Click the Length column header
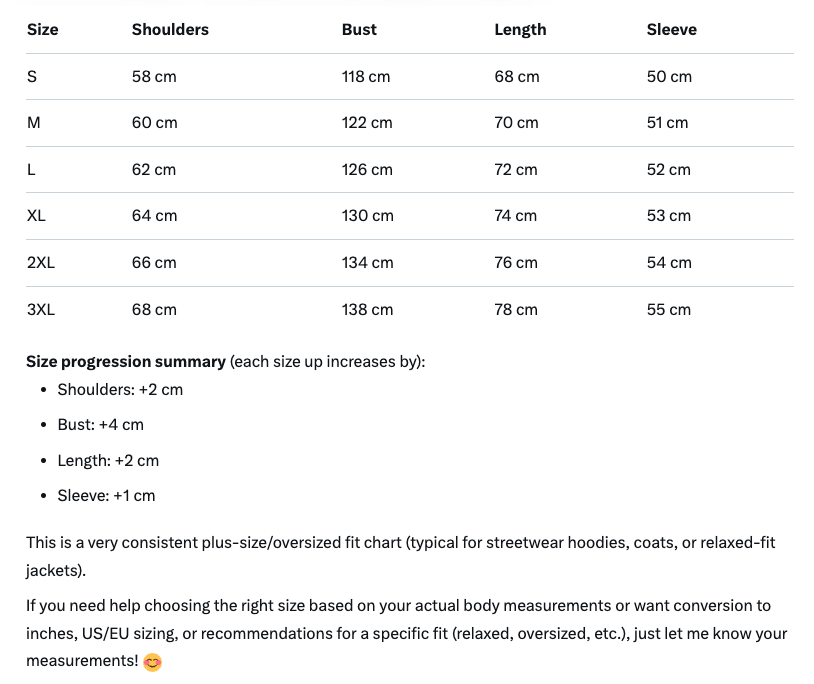 520,30
